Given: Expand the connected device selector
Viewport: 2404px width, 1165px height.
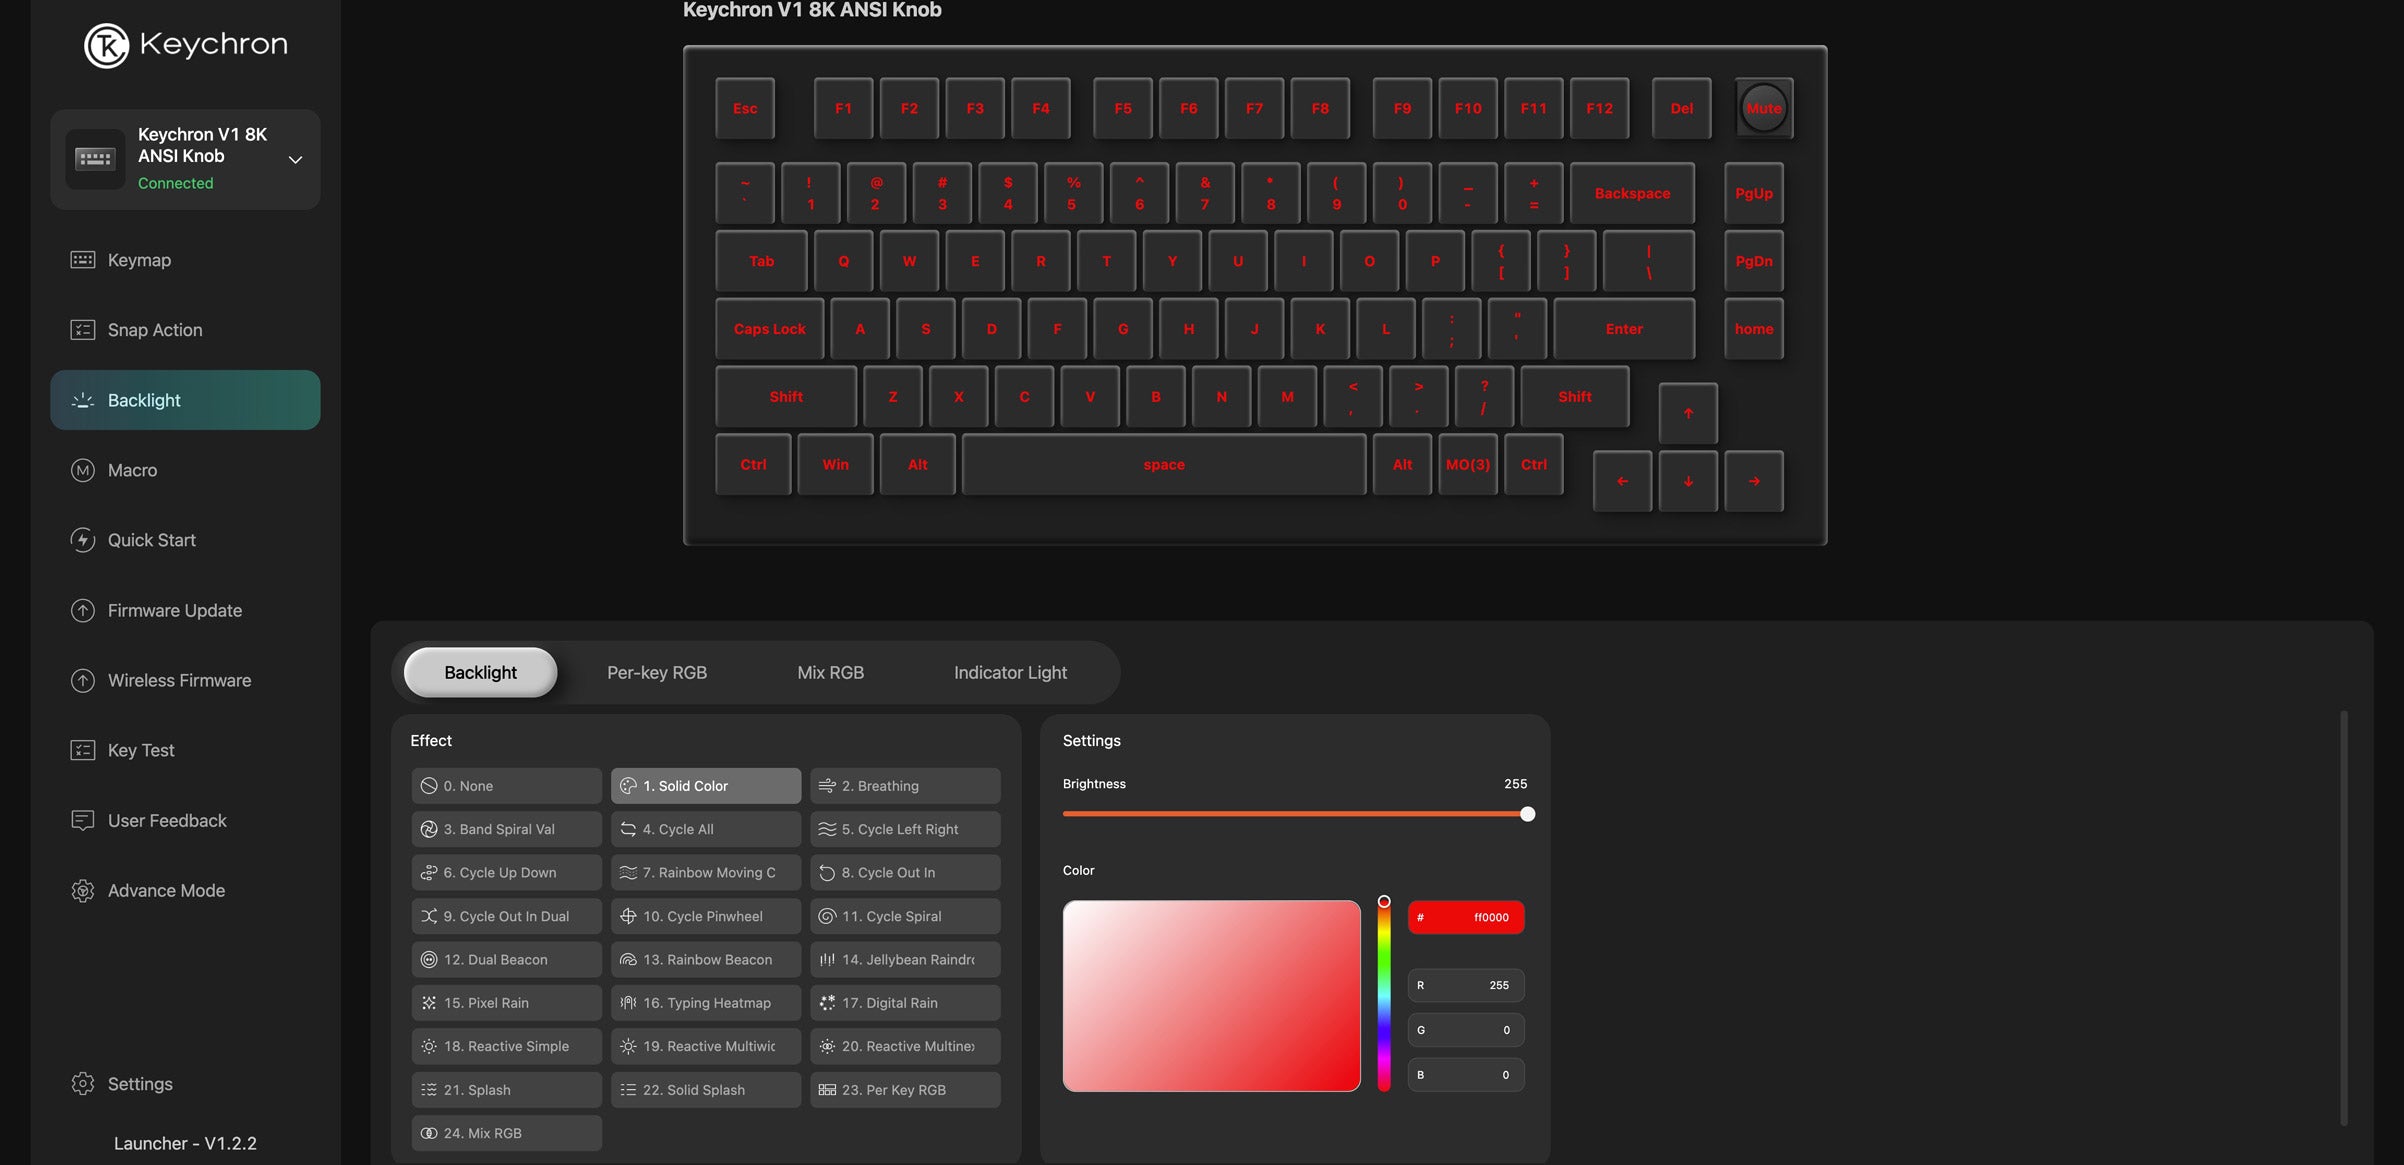Looking at the screenshot, I should pos(294,158).
